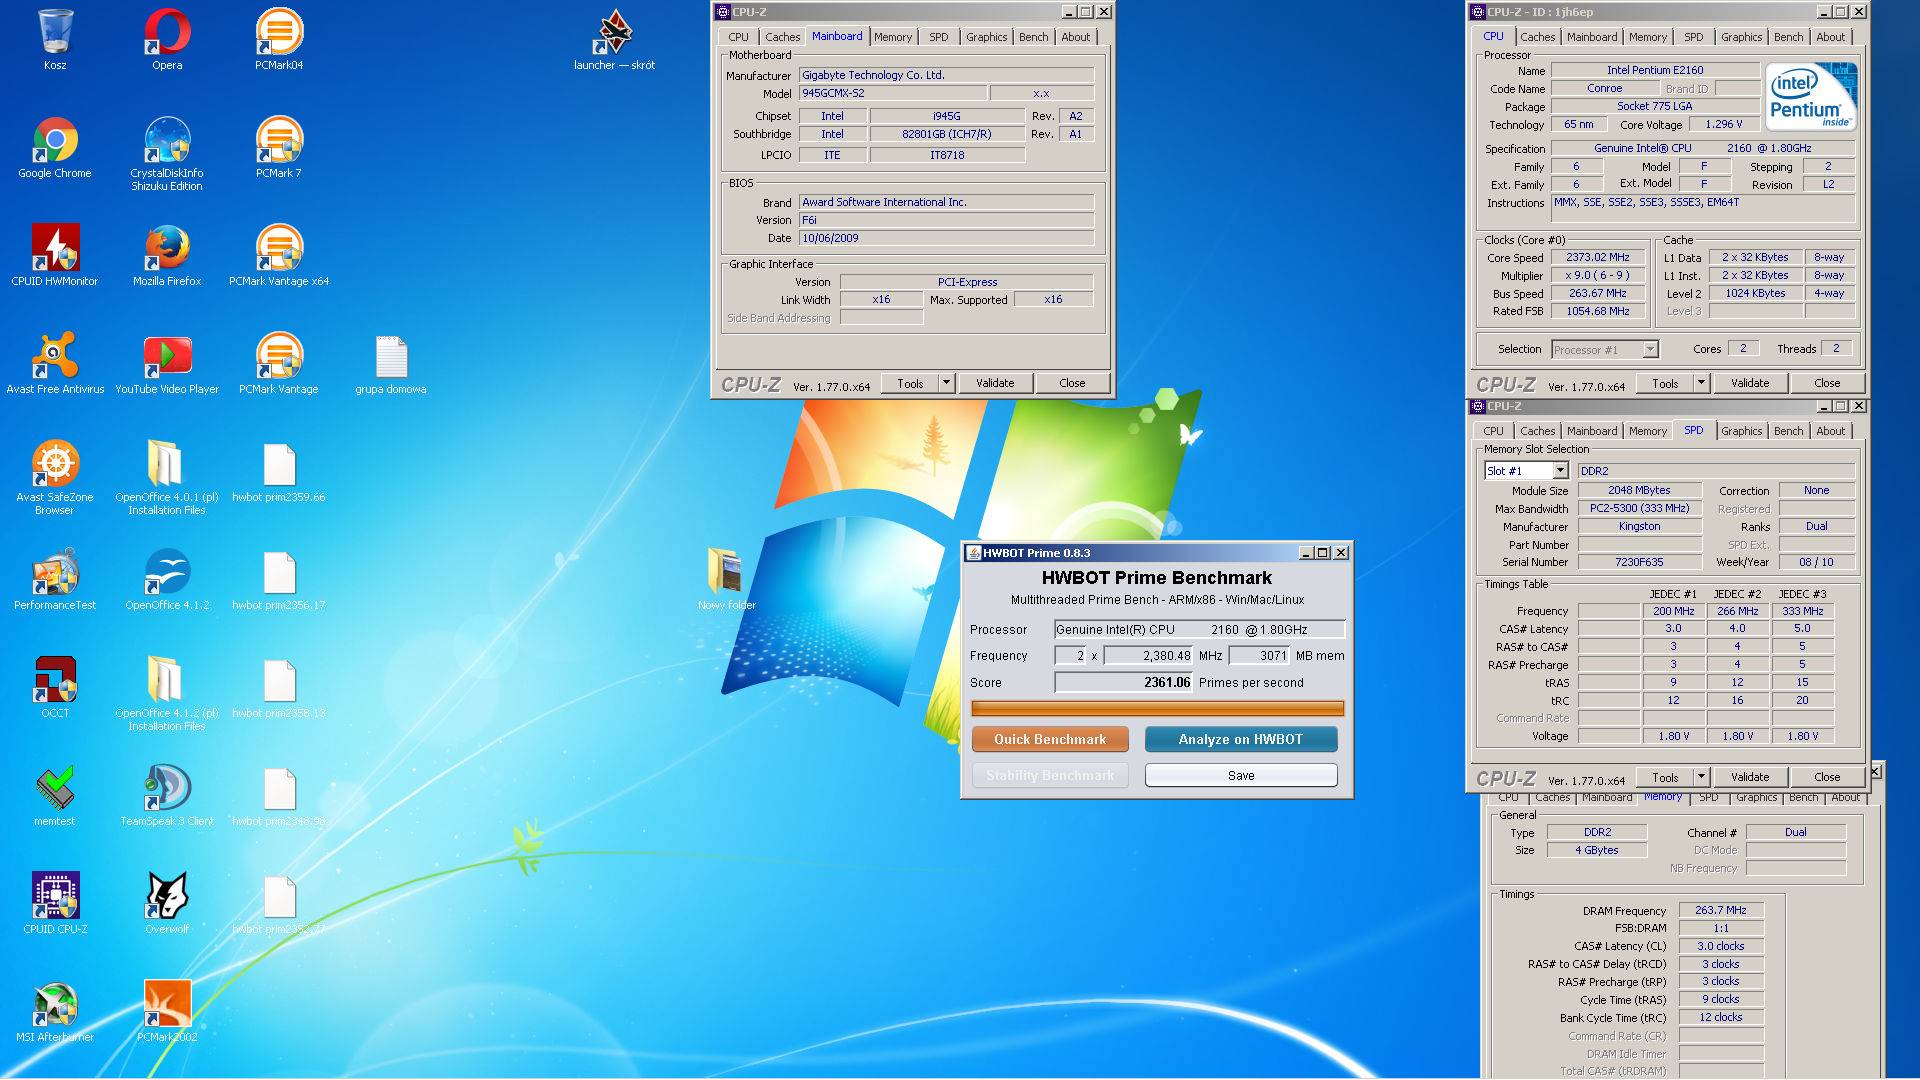Open the Recycle Bin (Kosz) icon
Screen dimensions: 1920x1080
coord(55,40)
